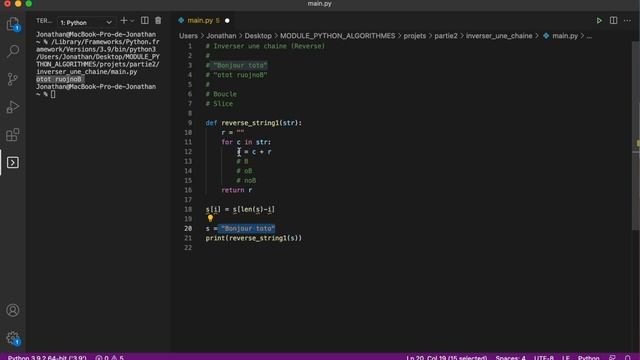Screen dimensions: 640x360
Task: Click the feedback icon in status bar
Action: pos(612,357)
